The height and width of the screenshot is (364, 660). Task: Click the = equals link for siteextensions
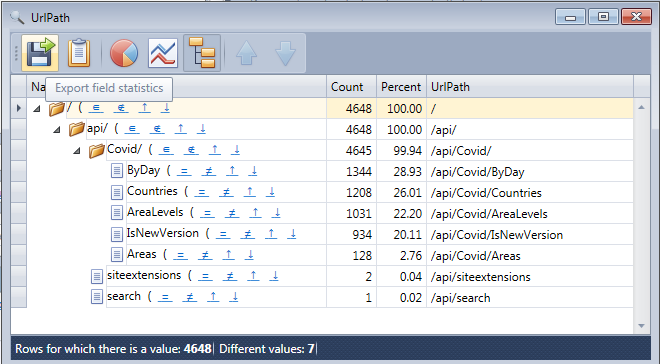coord(205,276)
